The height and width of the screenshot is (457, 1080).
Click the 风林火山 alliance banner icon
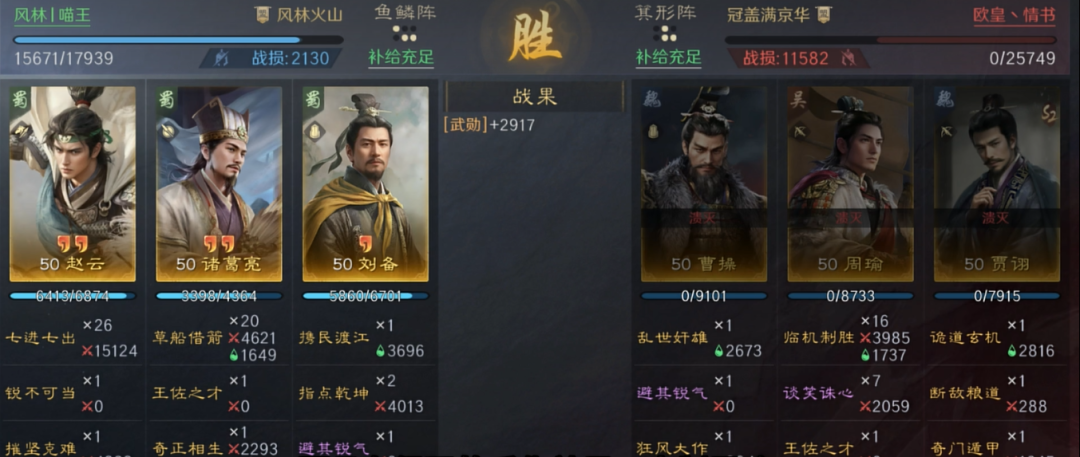click(x=262, y=14)
